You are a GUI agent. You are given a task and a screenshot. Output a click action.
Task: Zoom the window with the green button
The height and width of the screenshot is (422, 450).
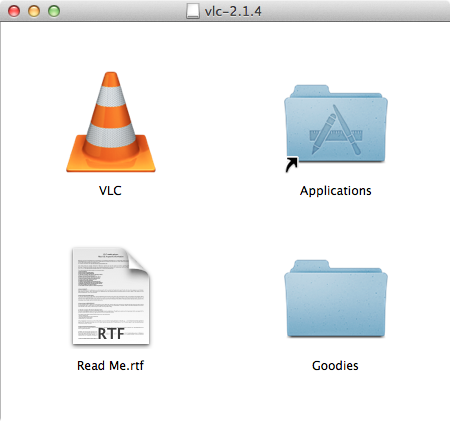pos(54,11)
